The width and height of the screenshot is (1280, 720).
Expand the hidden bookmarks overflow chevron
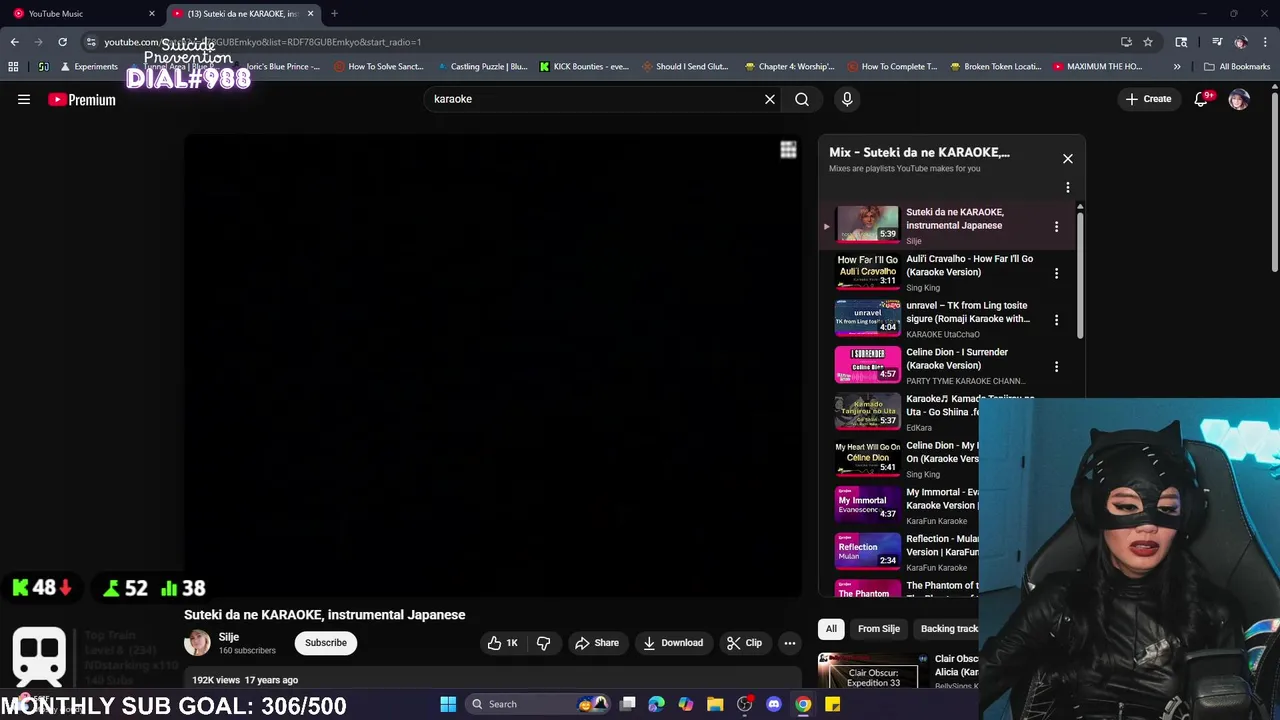[1177, 67]
